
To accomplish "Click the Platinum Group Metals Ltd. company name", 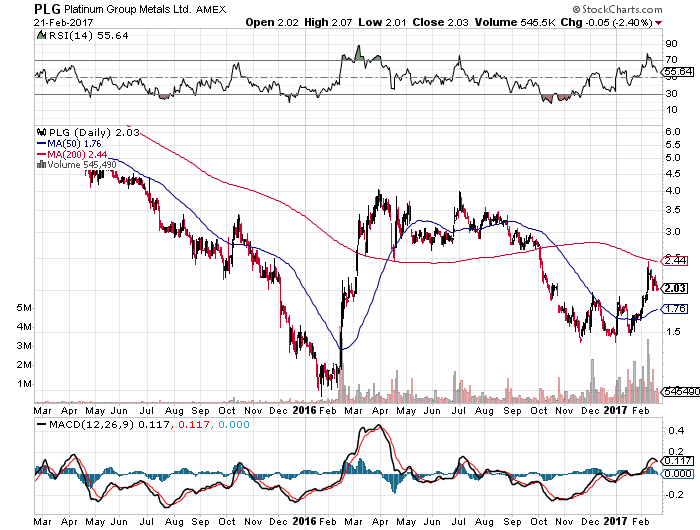I will (x=128, y=9).
